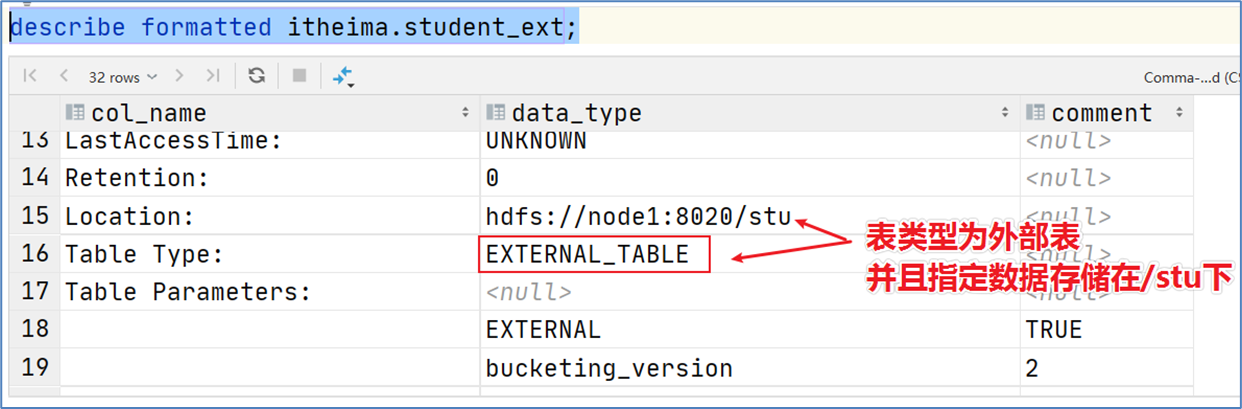Open the compare/pin results icon

(343, 77)
